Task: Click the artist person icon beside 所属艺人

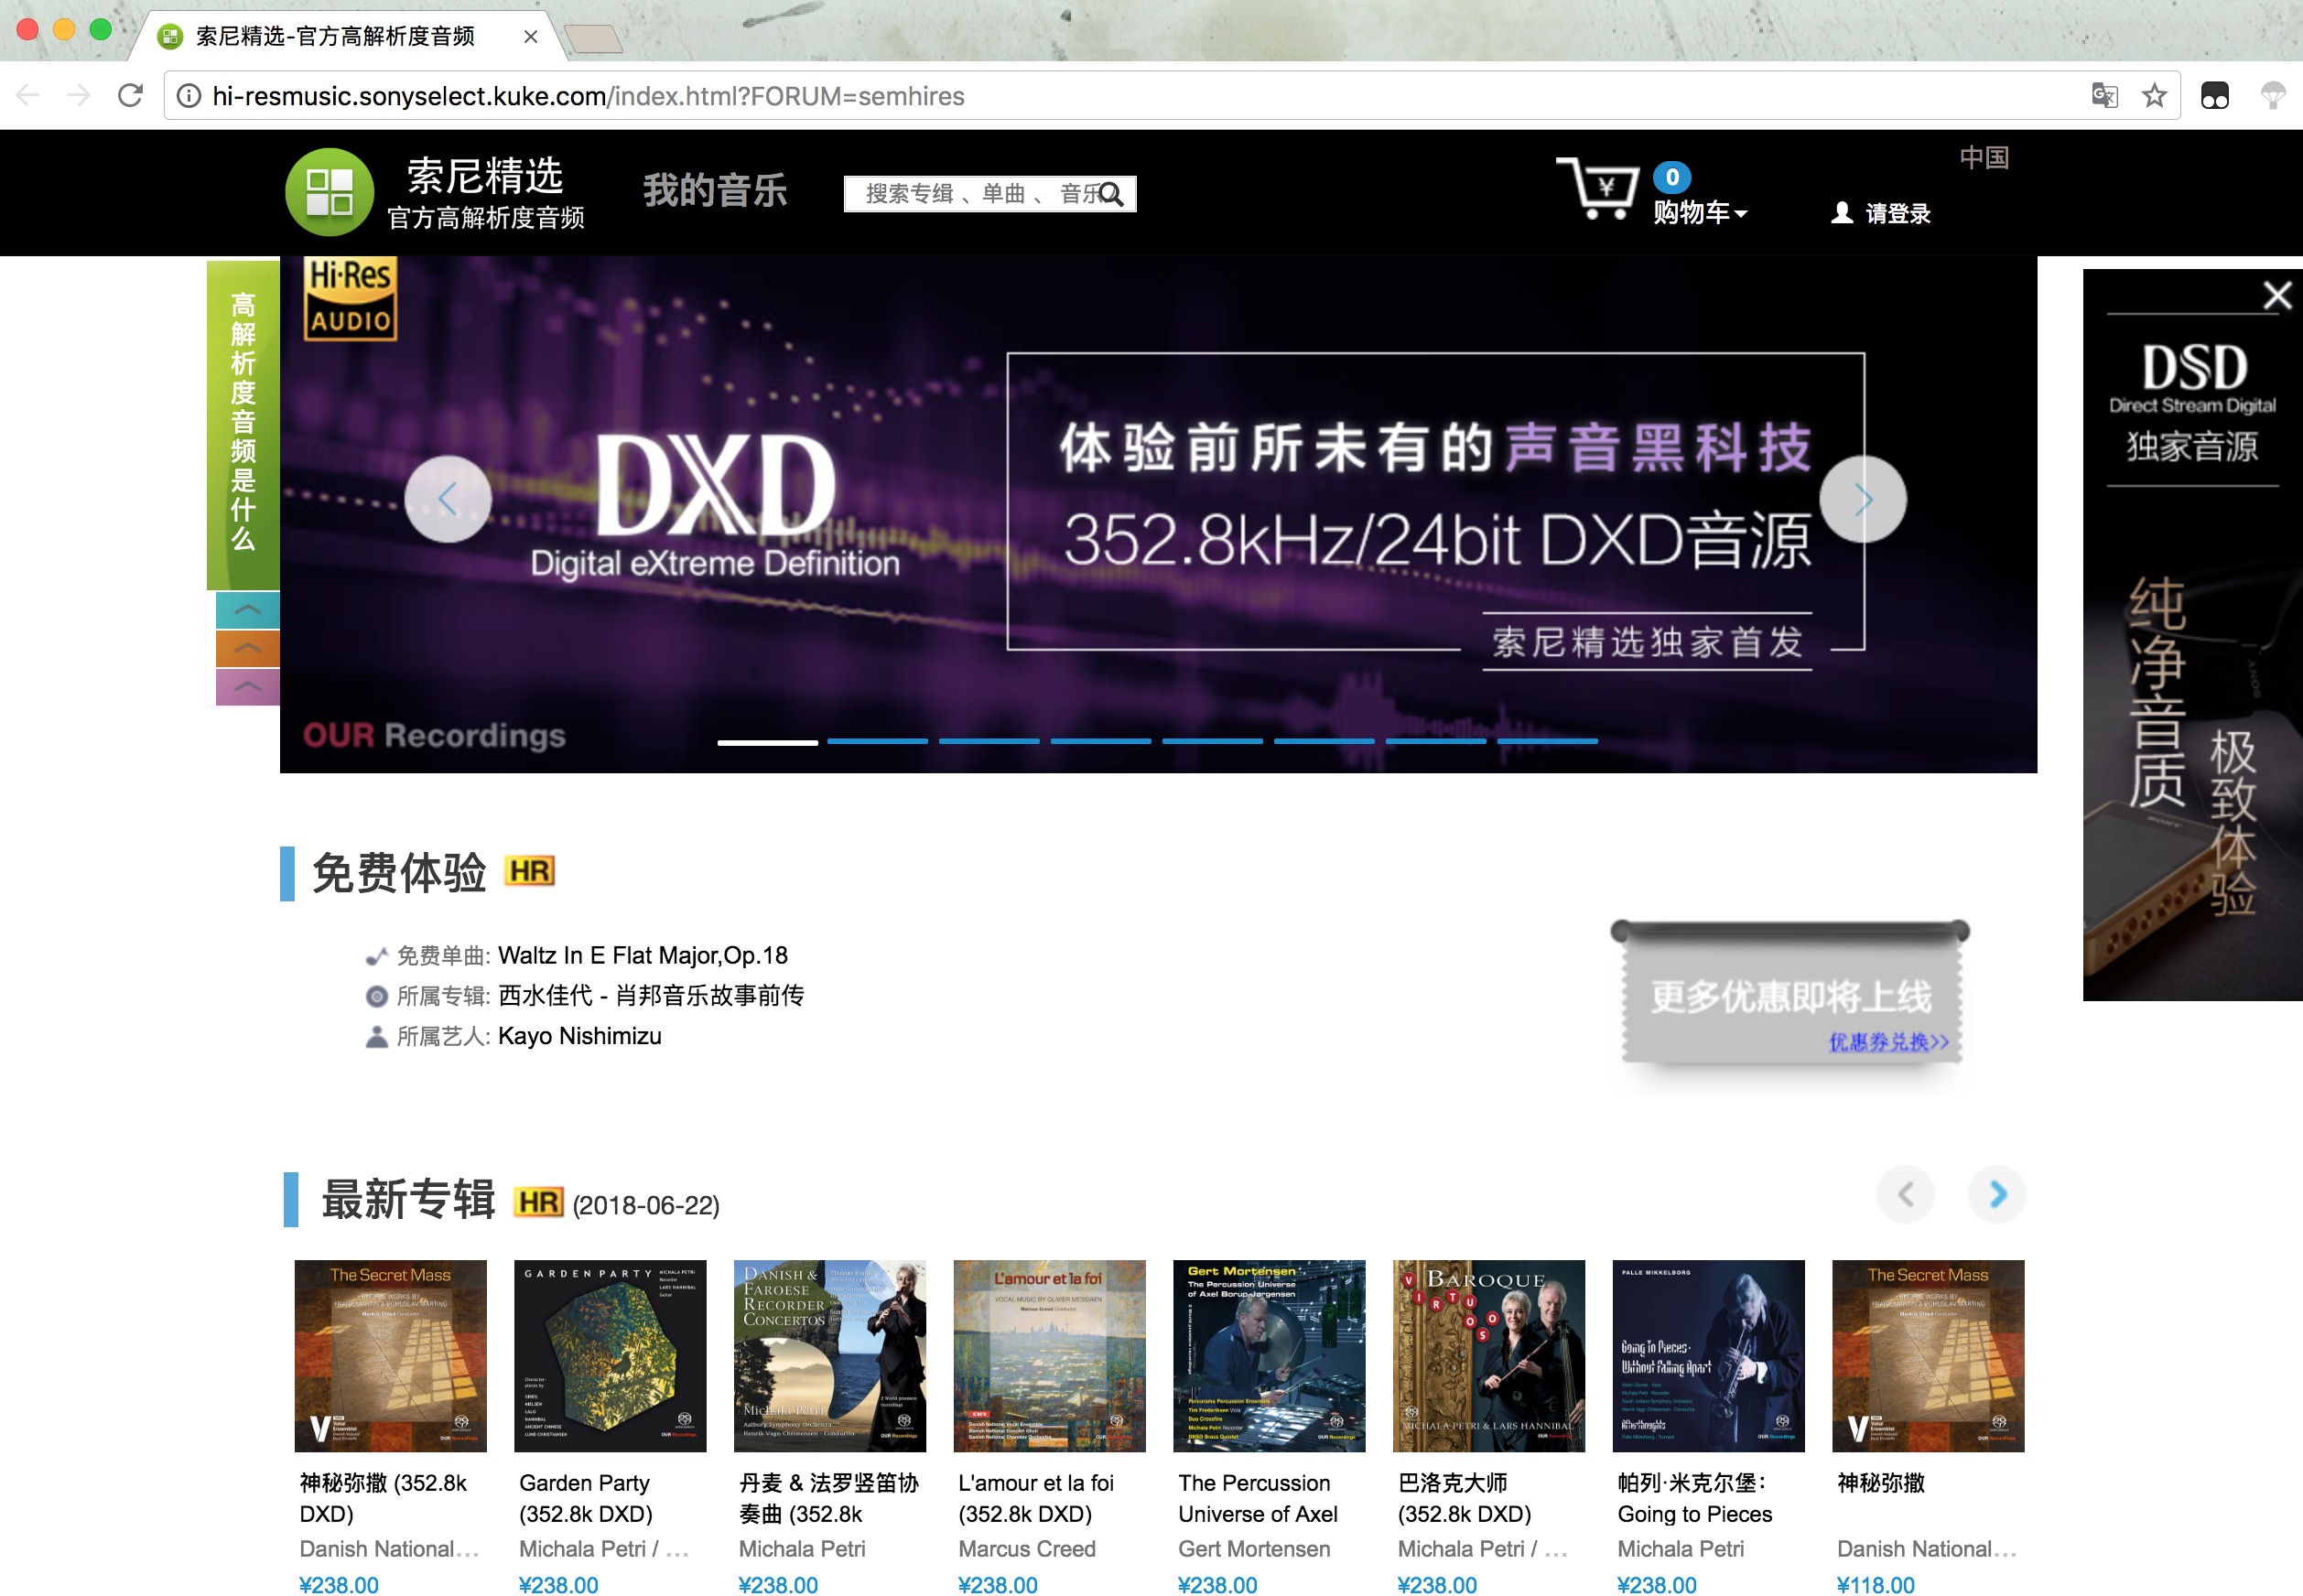Action: click(x=376, y=1037)
